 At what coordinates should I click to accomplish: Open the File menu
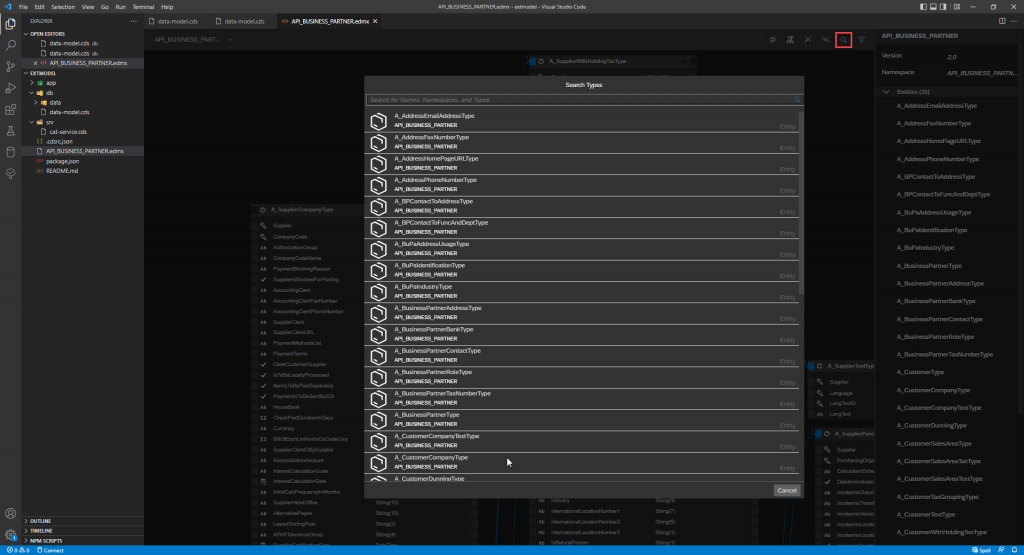23,7
